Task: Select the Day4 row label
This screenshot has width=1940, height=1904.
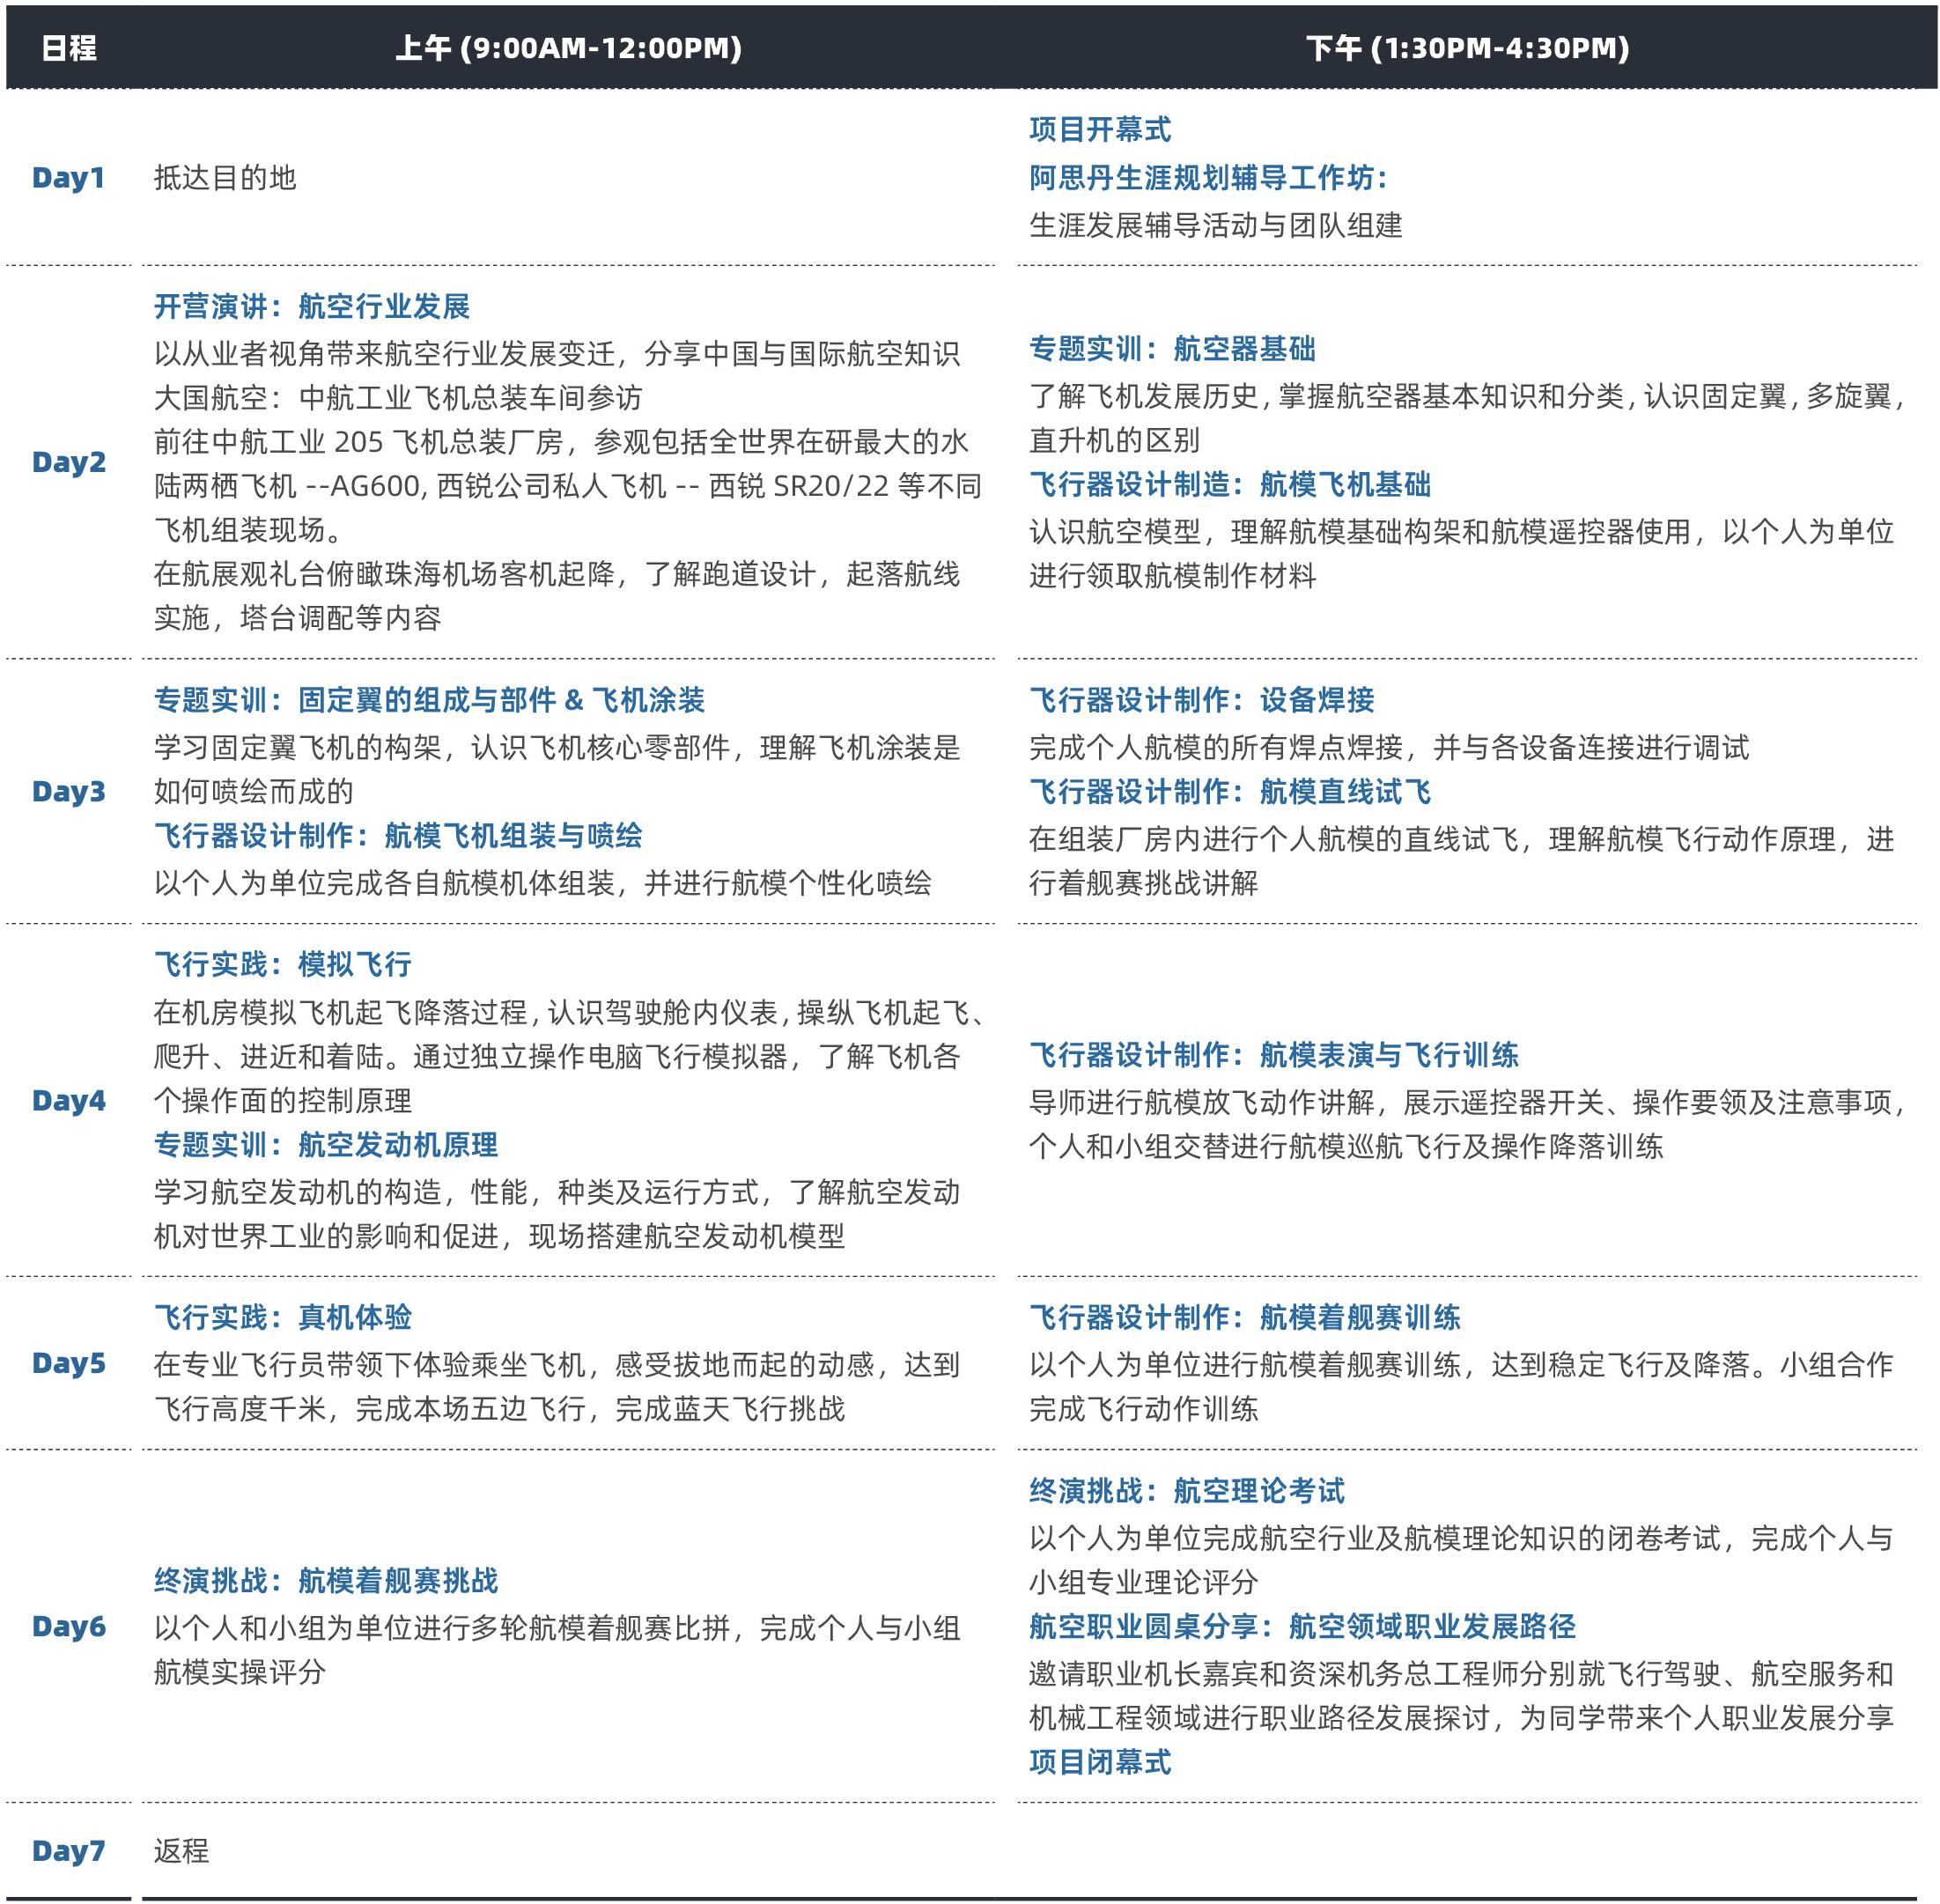Action: pyautogui.click(x=68, y=1100)
